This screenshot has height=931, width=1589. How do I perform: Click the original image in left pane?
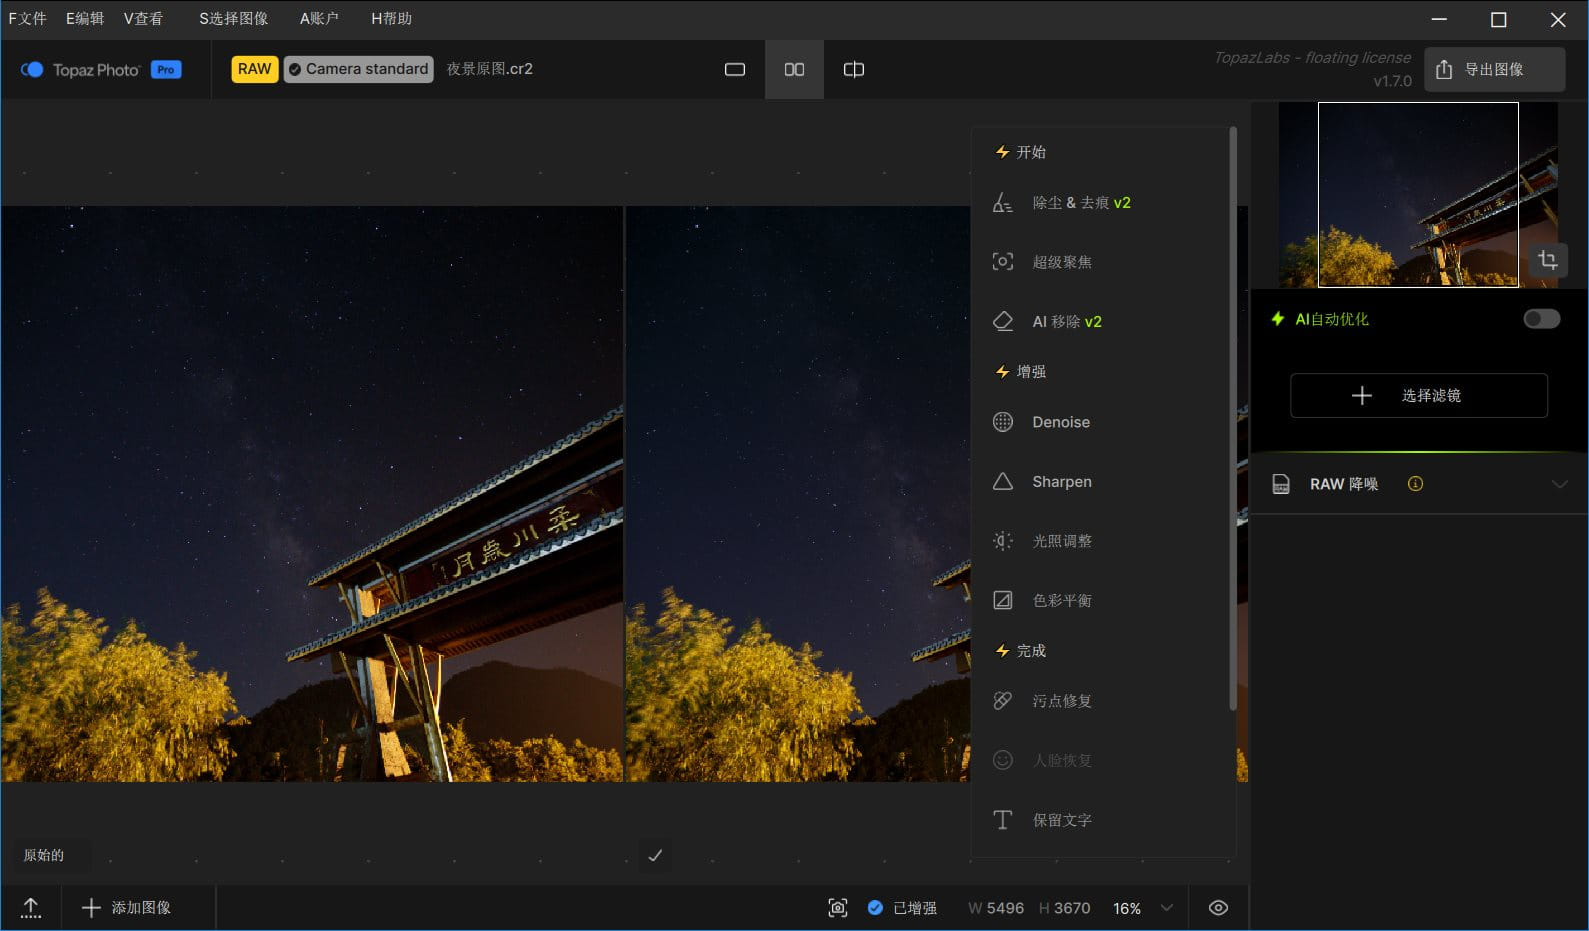[311, 494]
